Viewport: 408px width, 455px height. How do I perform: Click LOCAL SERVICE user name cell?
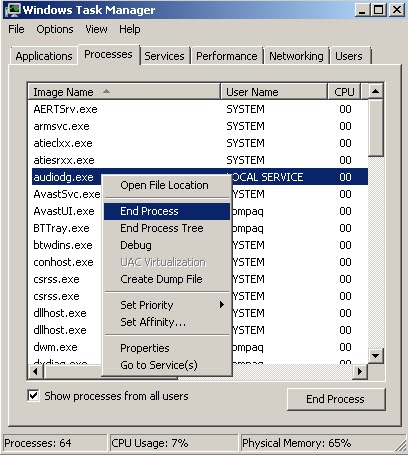pyautogui.click(x=267, y=177)
